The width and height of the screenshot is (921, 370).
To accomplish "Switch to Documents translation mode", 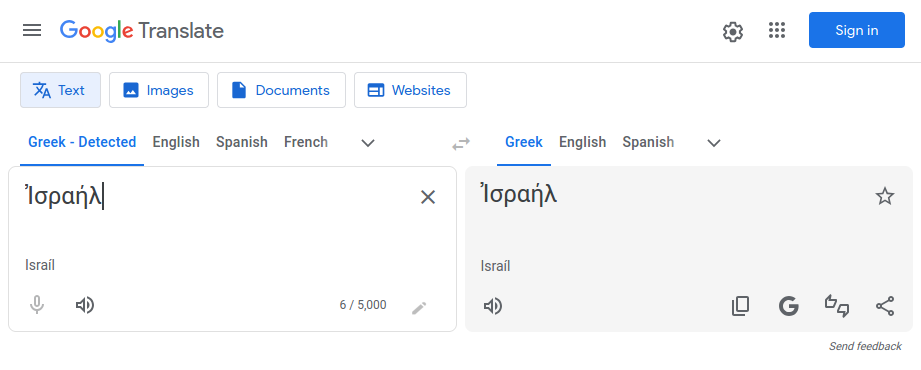I will pos(281,90).
